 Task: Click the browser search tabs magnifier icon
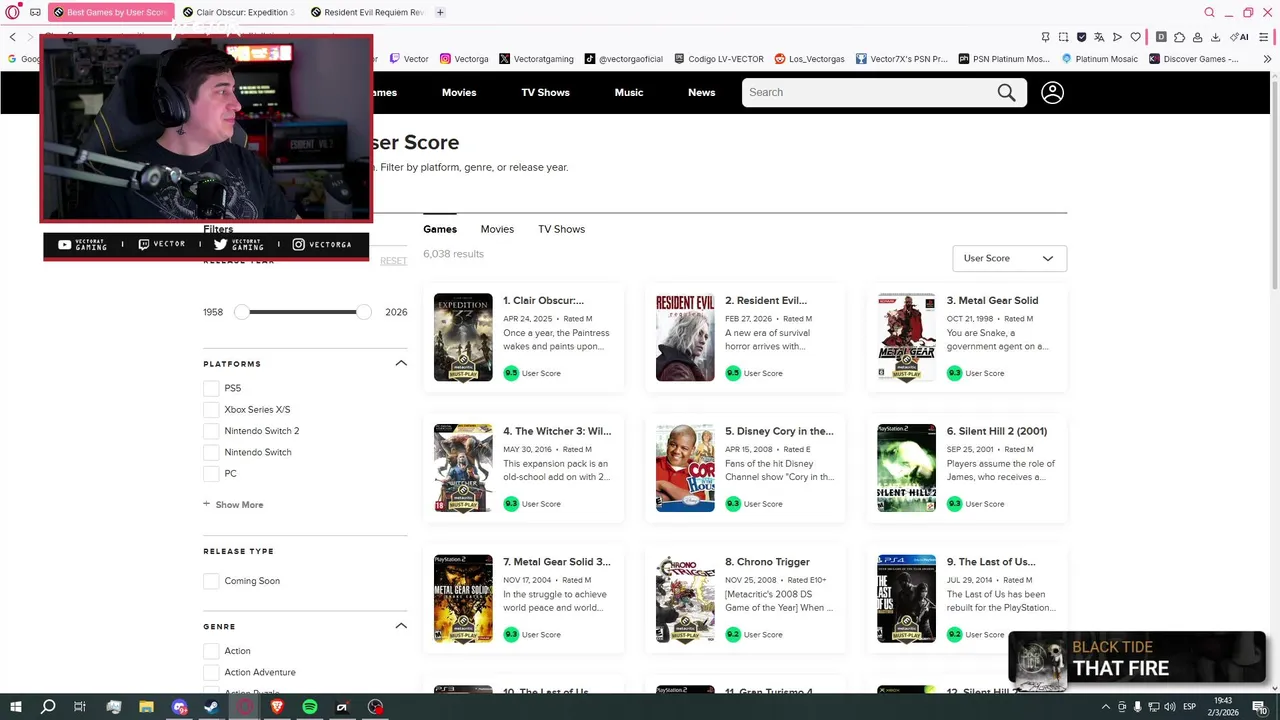pos(1209,12)
